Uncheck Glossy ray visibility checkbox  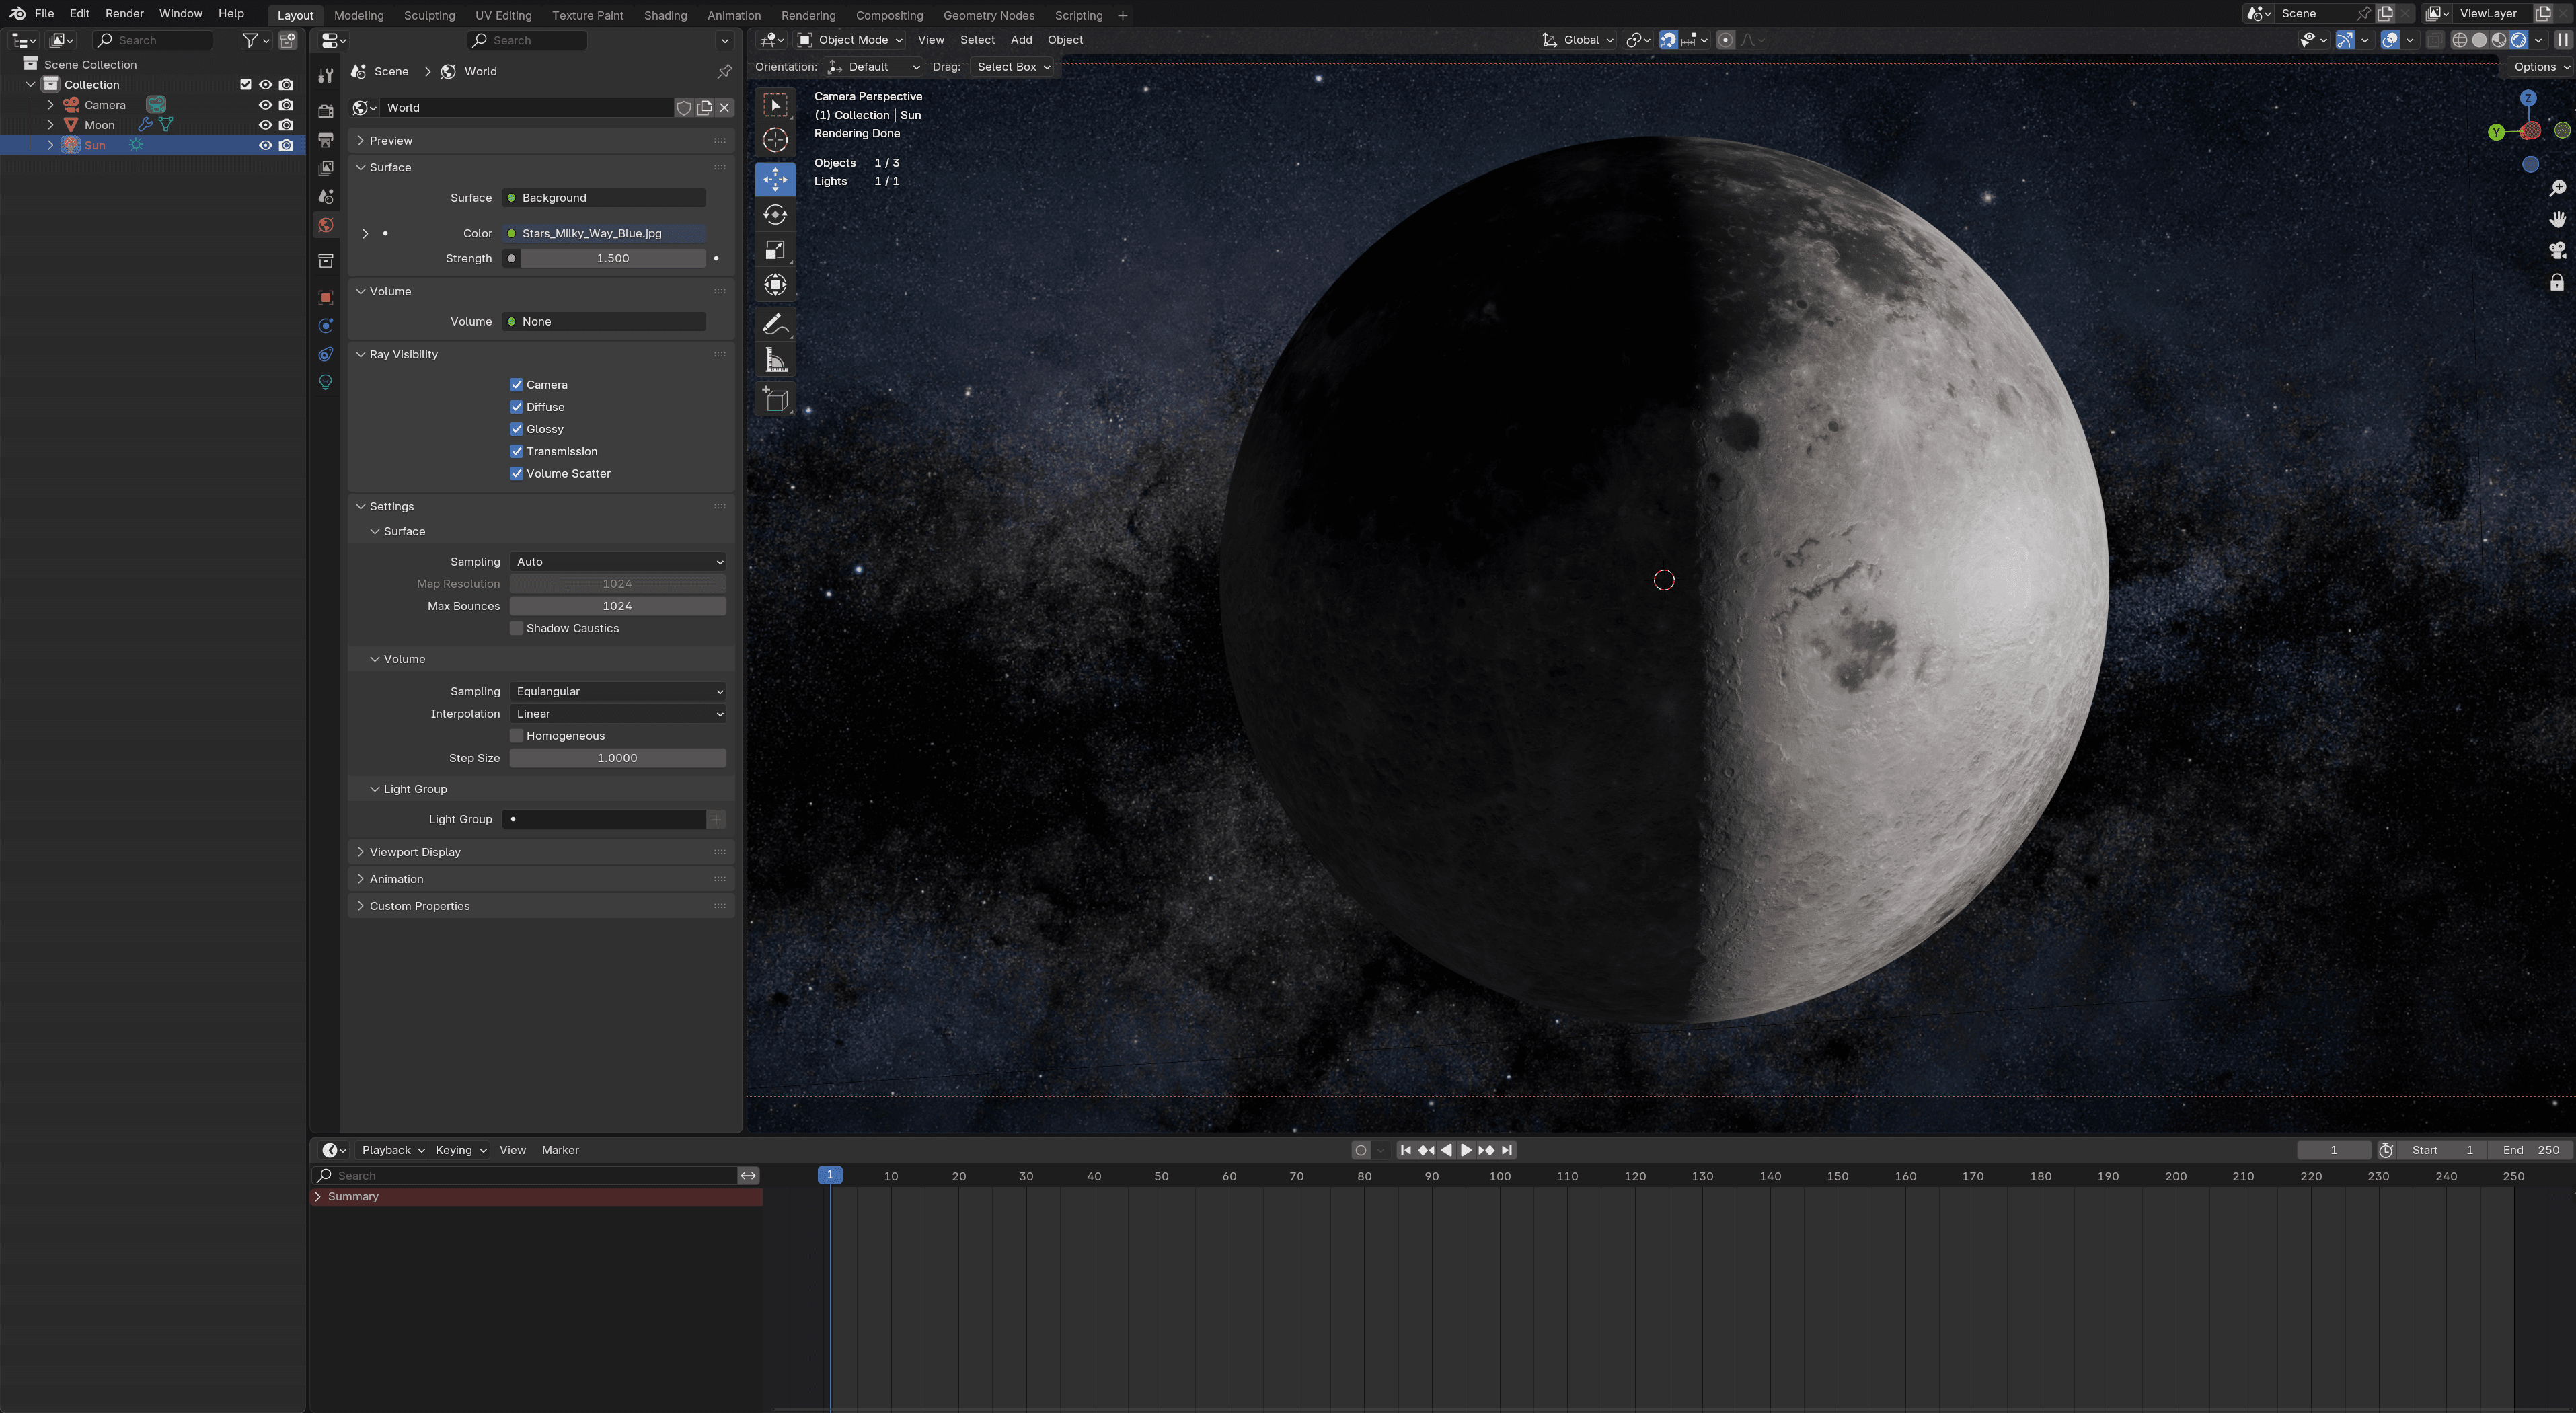tap(517, 429)
